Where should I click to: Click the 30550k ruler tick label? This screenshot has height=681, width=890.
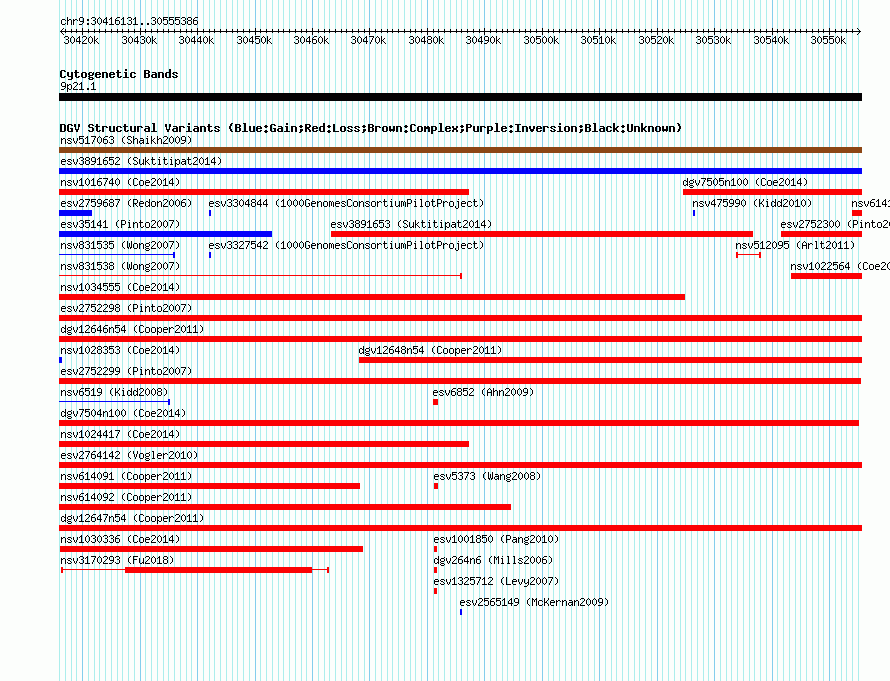(x=828, y=40)
